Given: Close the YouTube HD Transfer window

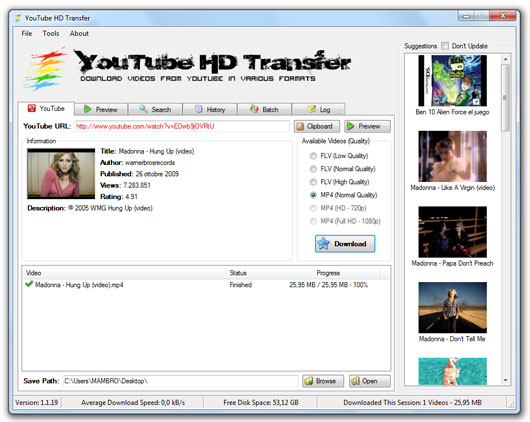Looking at the screenshot, I should point(503,16).
